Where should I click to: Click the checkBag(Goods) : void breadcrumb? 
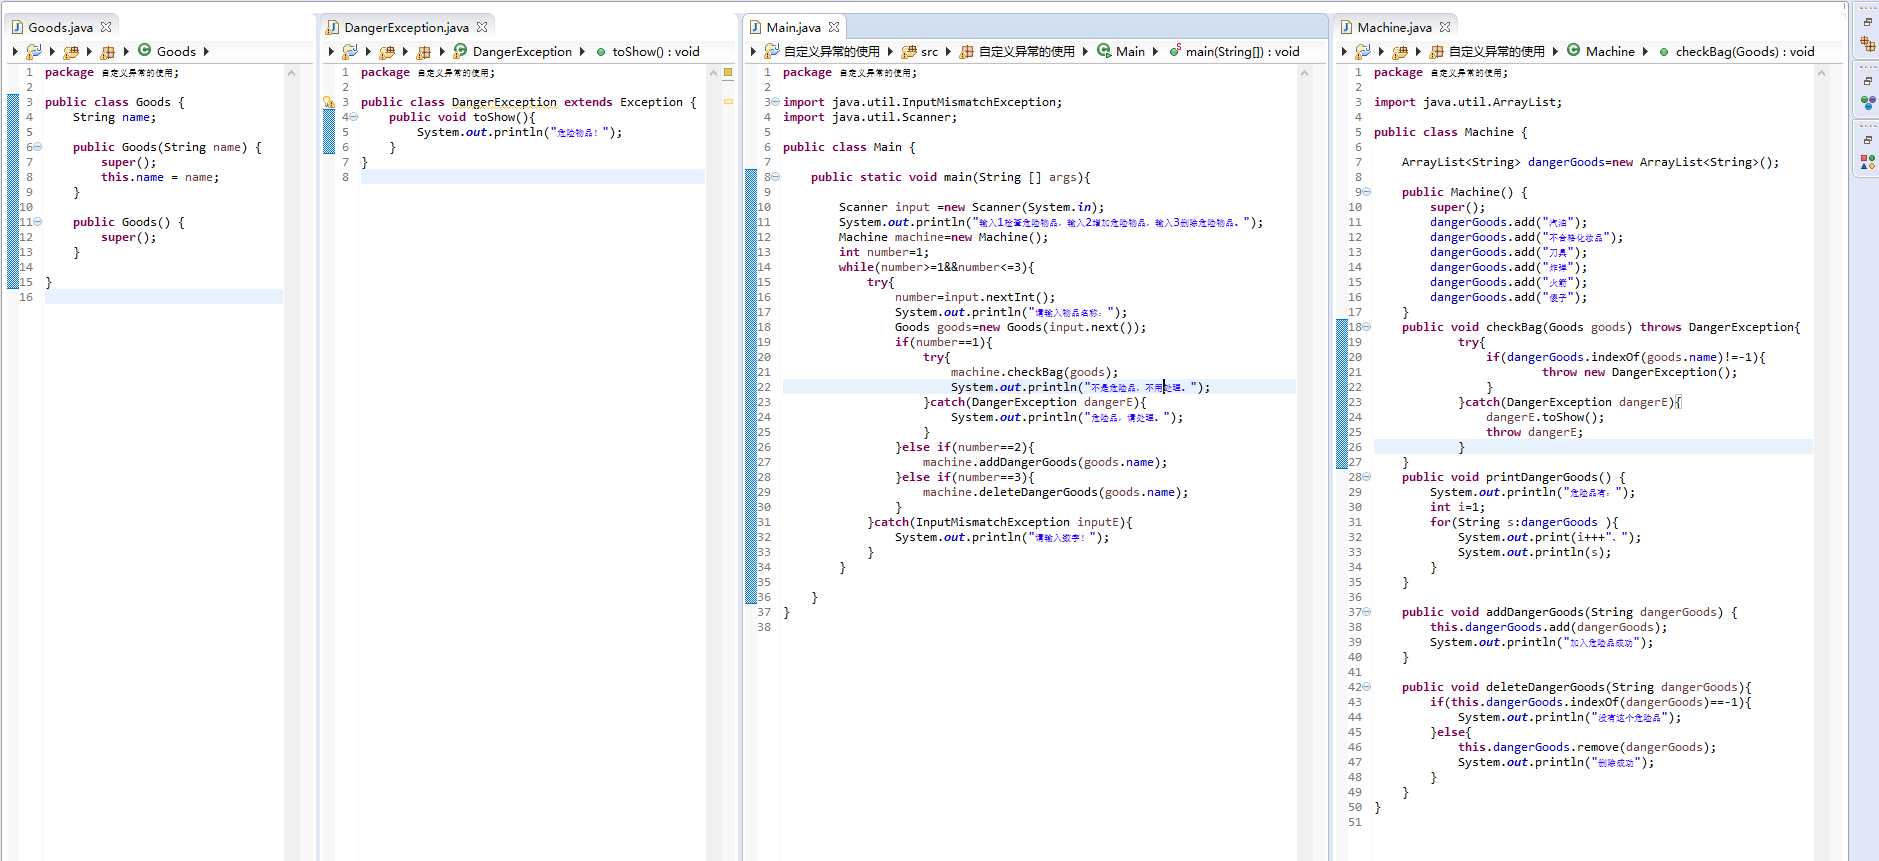coord(1745,51)
